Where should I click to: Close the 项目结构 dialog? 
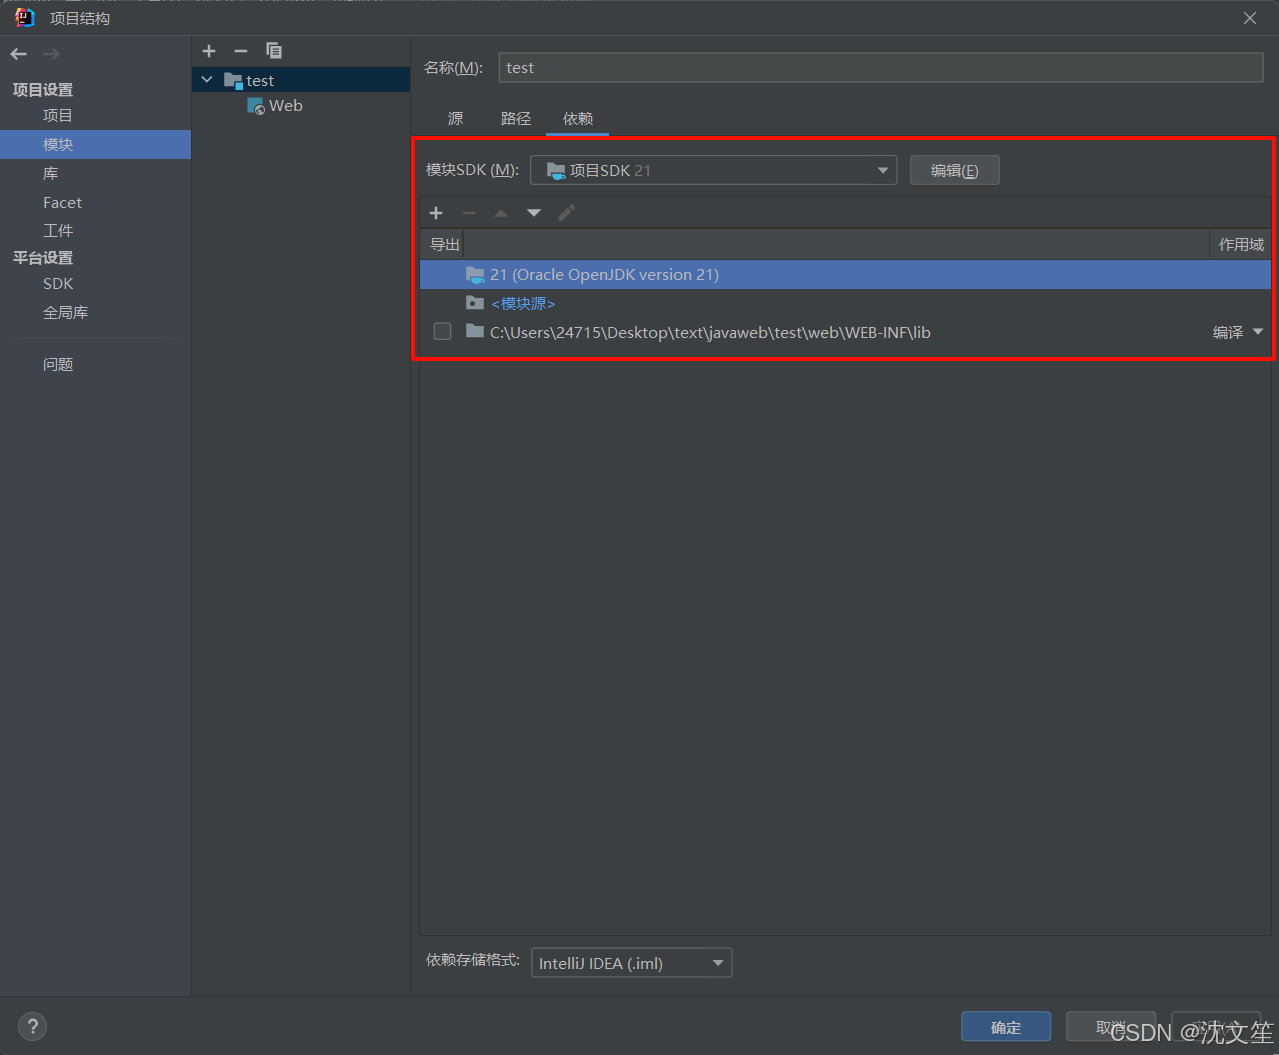(1250, 18)
